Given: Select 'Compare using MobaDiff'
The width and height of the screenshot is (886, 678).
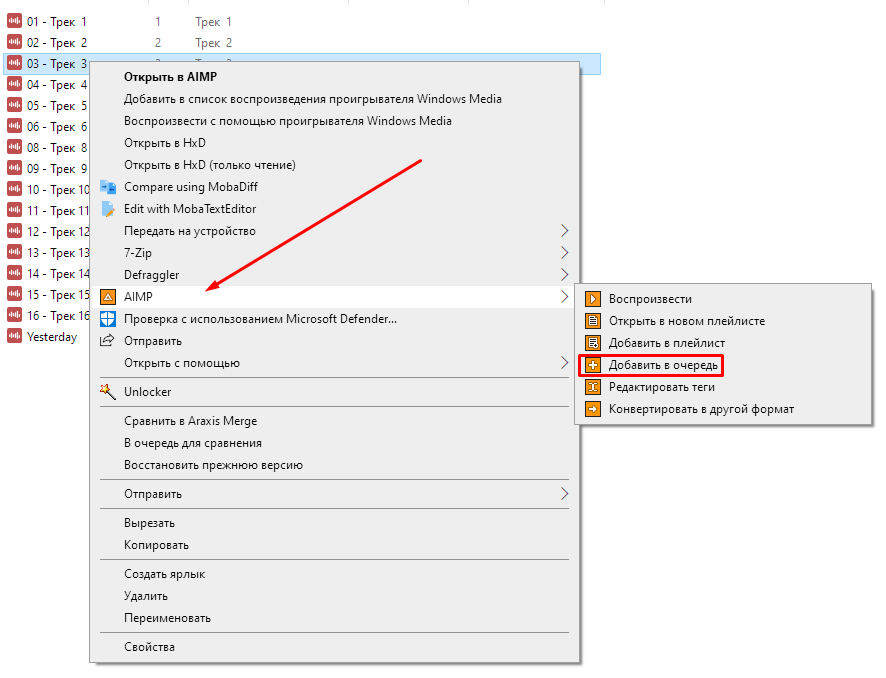Looking at the screenshot, I should [x=191, y=187].
